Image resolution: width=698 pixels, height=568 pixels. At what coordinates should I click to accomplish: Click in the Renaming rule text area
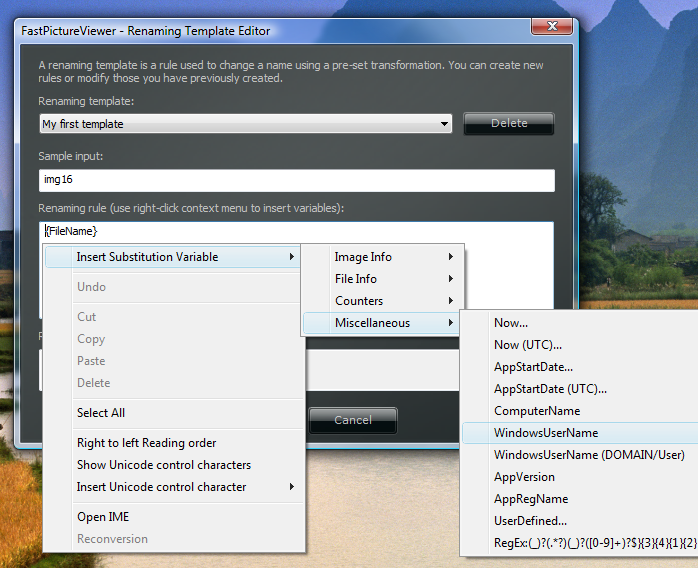(297, 231)
